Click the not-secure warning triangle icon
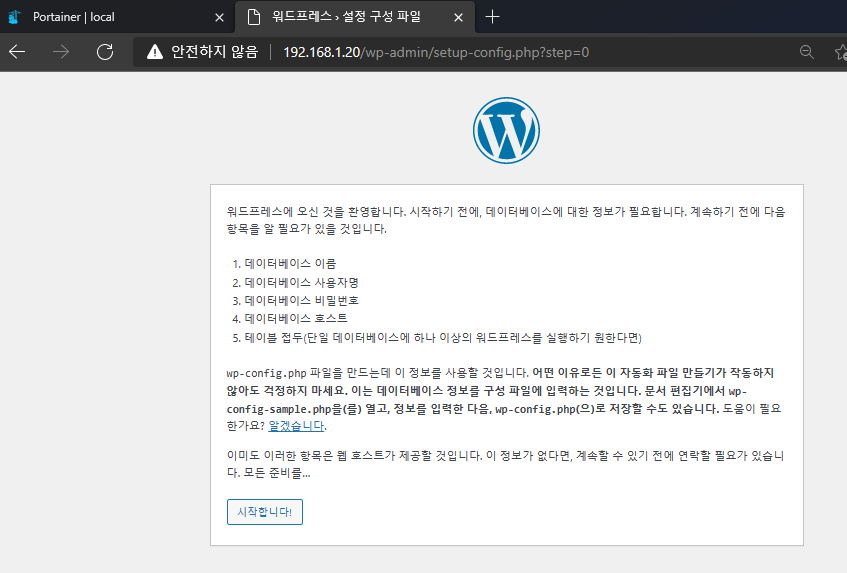 154,52
